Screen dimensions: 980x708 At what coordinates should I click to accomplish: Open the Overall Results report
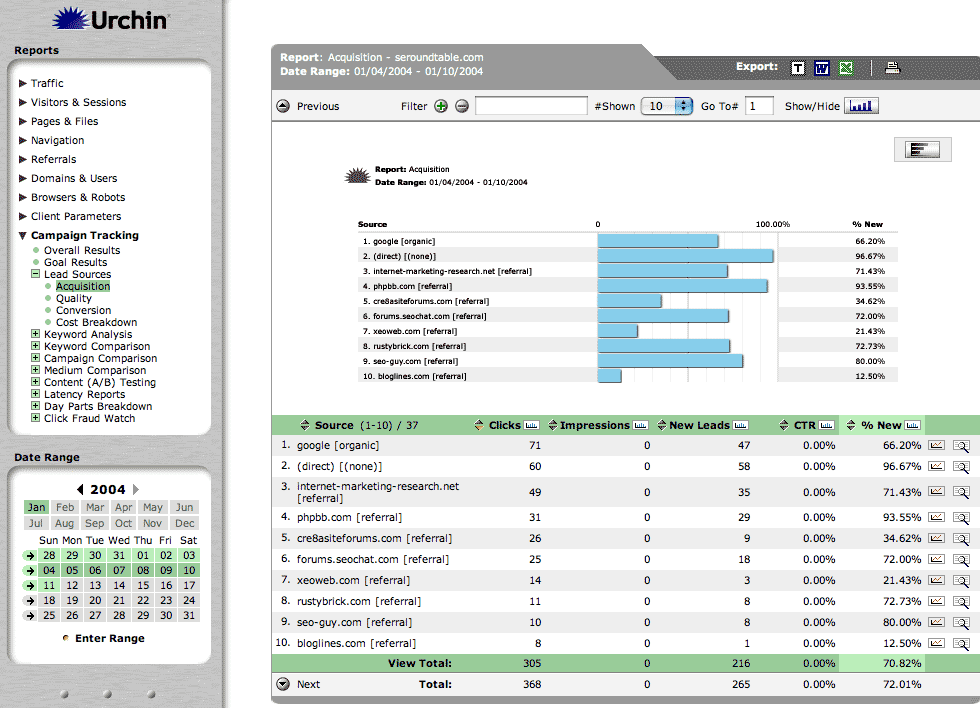pos(82,250)
